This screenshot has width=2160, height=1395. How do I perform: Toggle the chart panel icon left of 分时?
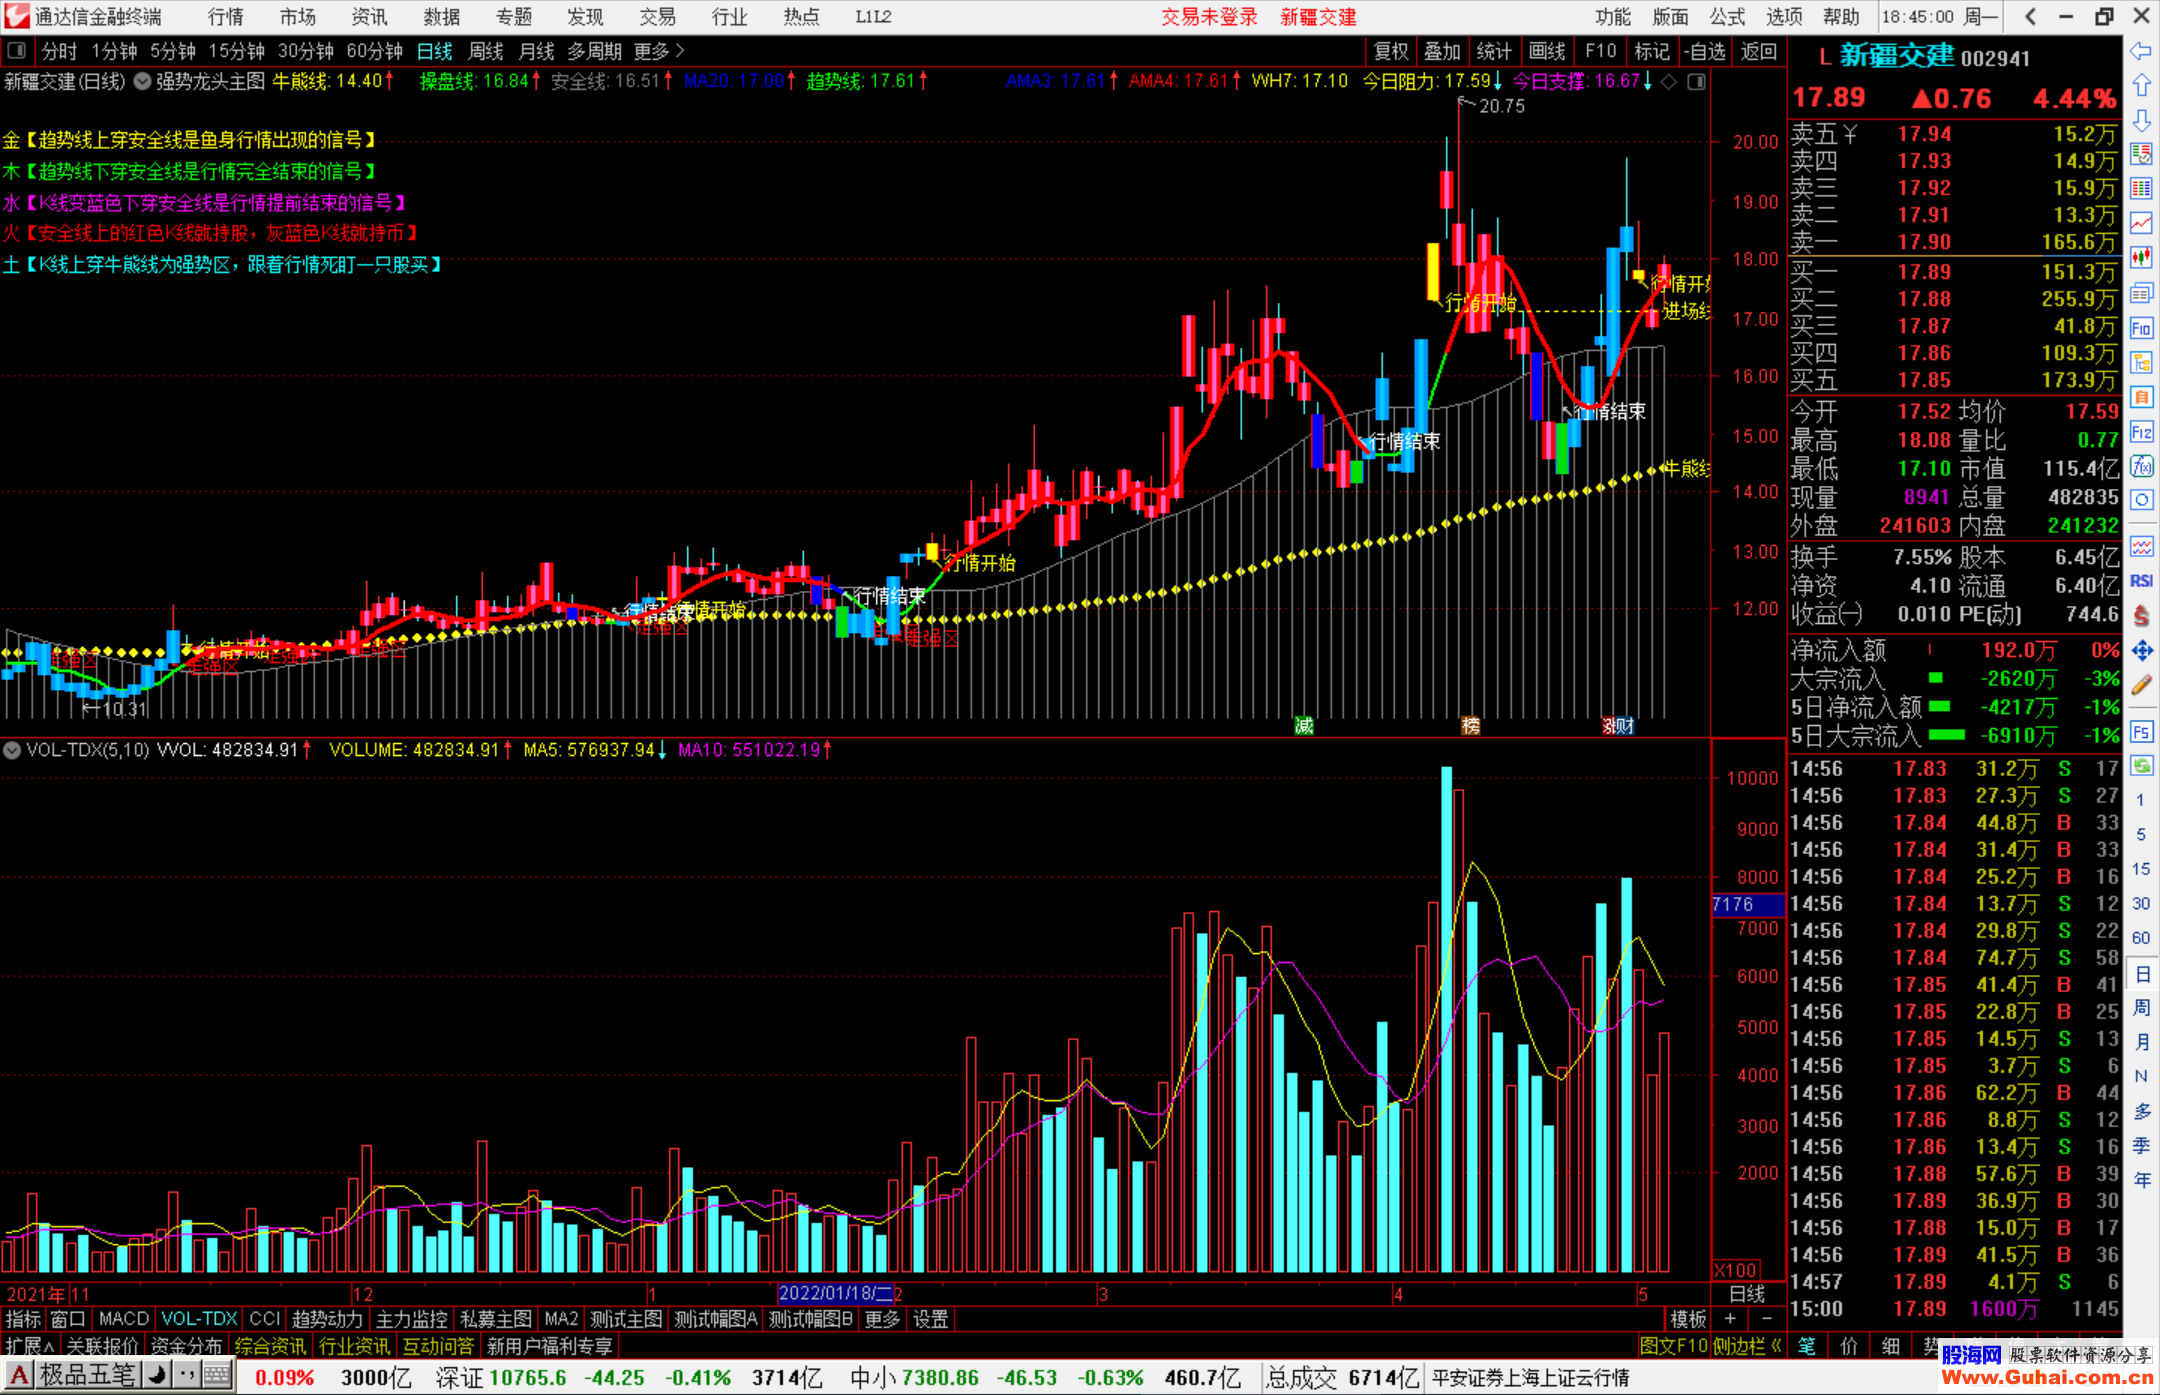click(15, 51)
